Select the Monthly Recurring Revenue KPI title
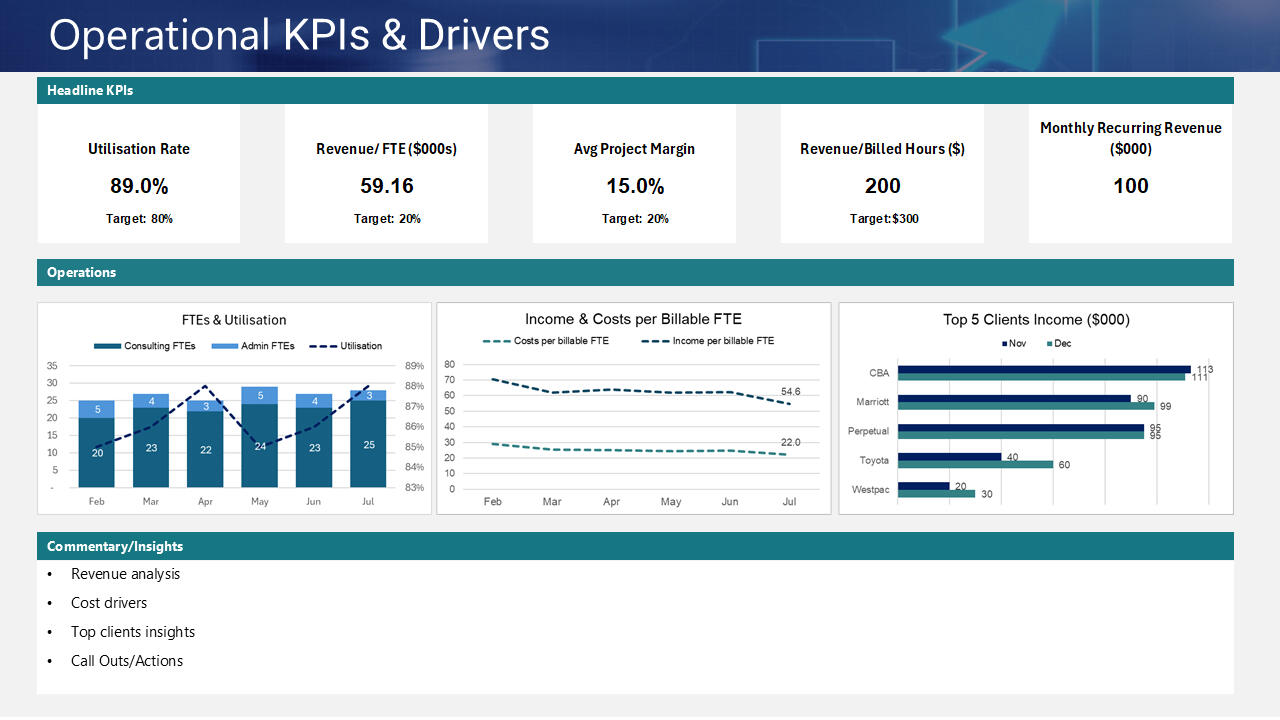1280x720 pixels. click(x=1130, y=138)
